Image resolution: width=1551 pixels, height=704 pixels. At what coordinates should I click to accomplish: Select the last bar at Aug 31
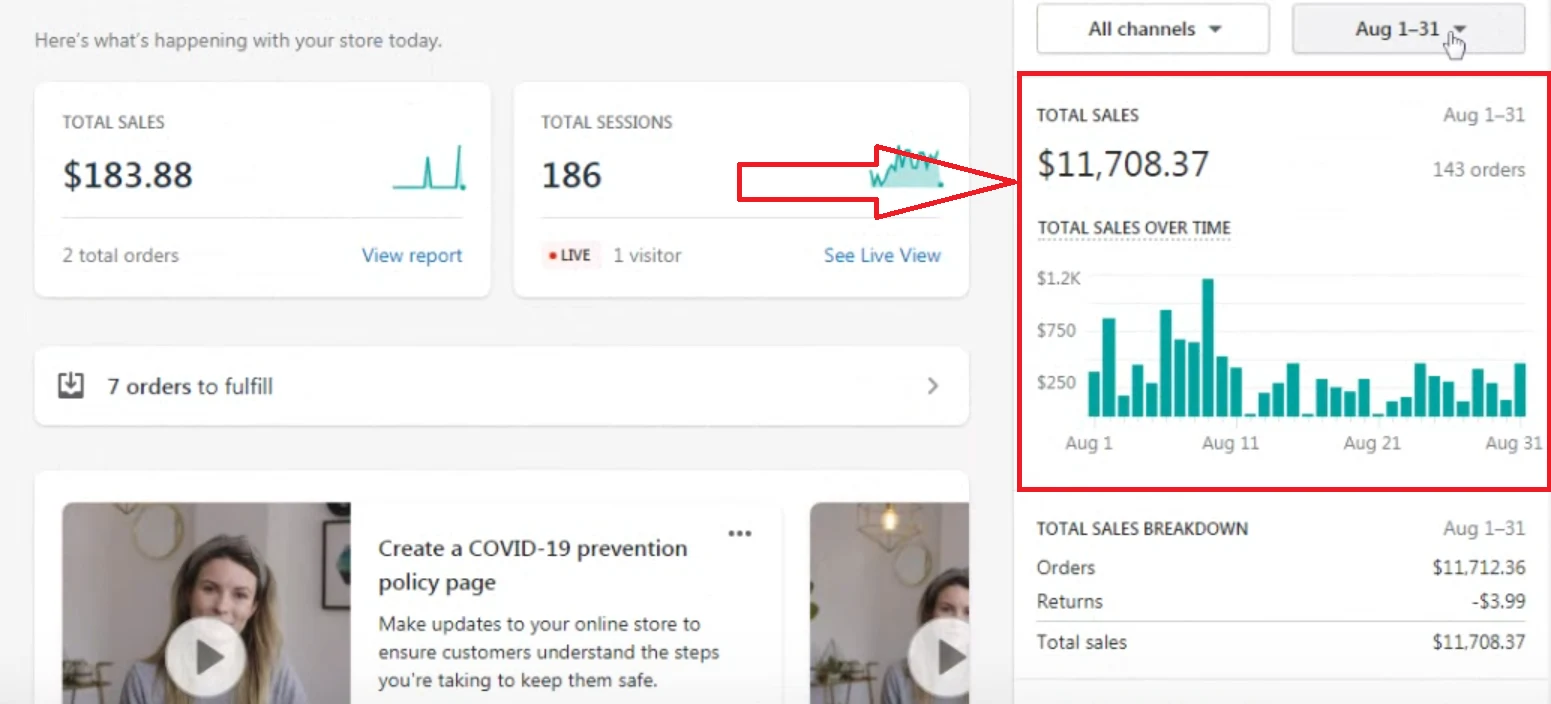tap(1520, 390)
